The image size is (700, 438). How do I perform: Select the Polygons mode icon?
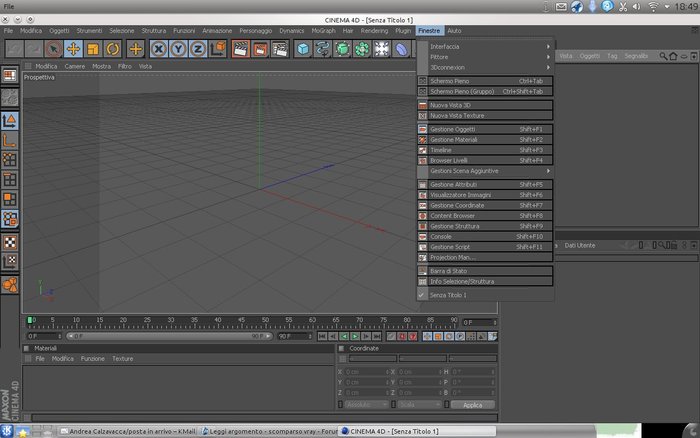[x=9, y=199]
